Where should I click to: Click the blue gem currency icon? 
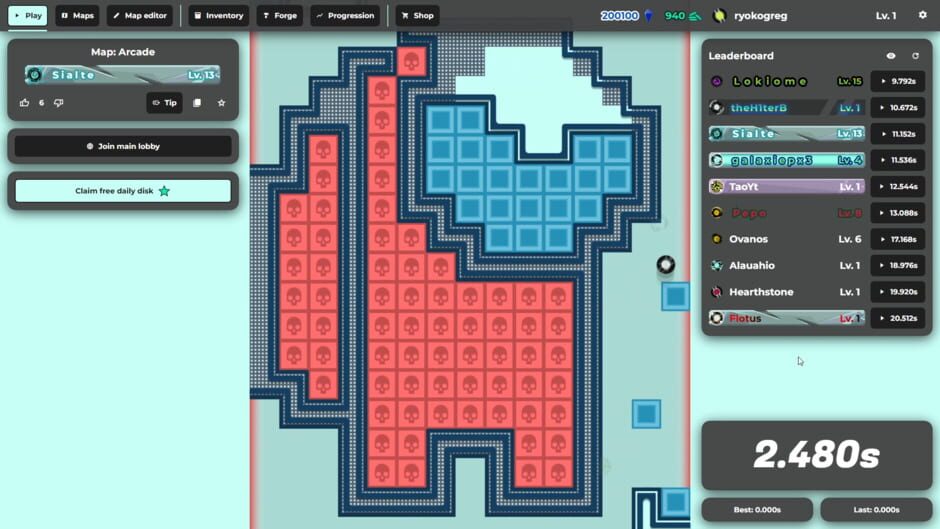coord(648,16)
